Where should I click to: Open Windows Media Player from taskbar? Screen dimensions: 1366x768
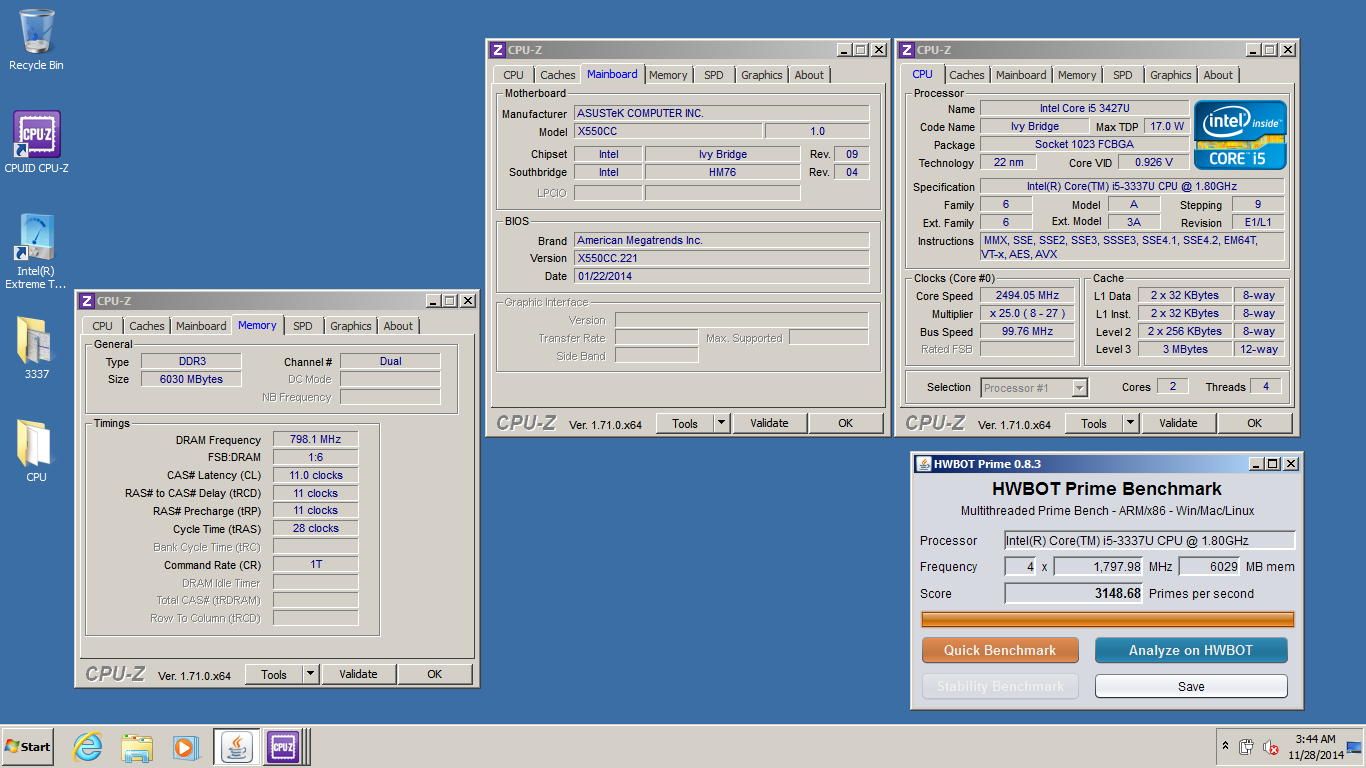coord(185,746)
